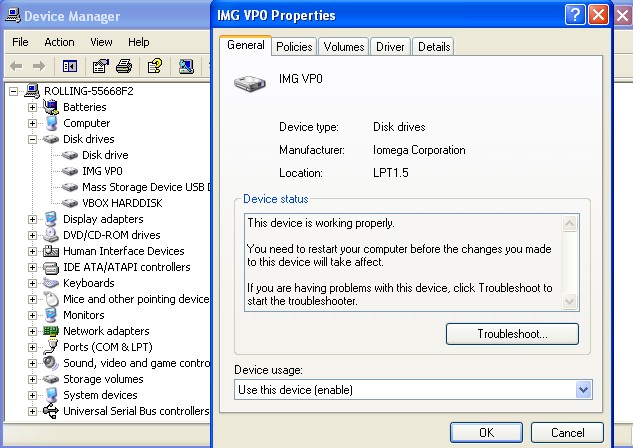
Task: Click OK in the Properties dialog
Action: pos(486,433)
